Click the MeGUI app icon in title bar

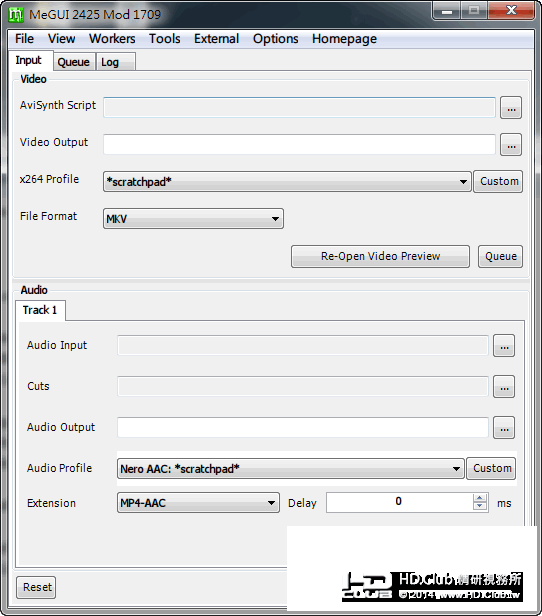(16, 15)
